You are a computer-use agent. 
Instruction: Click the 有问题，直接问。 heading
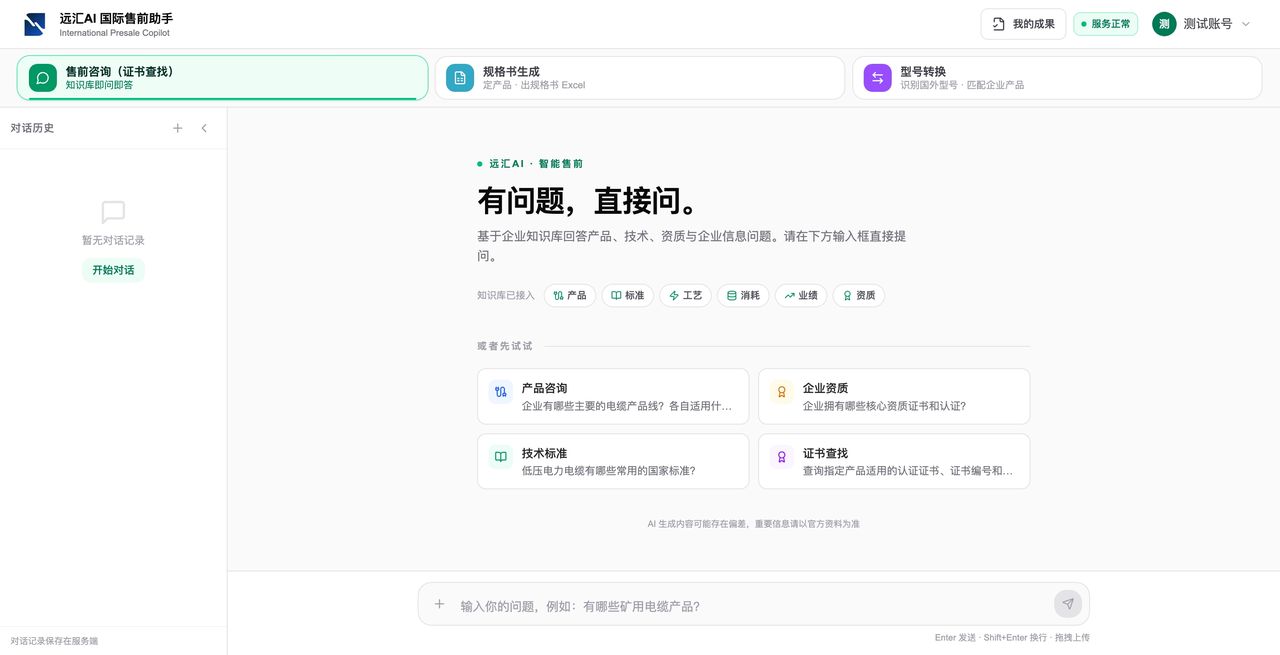tap(589, 201)
